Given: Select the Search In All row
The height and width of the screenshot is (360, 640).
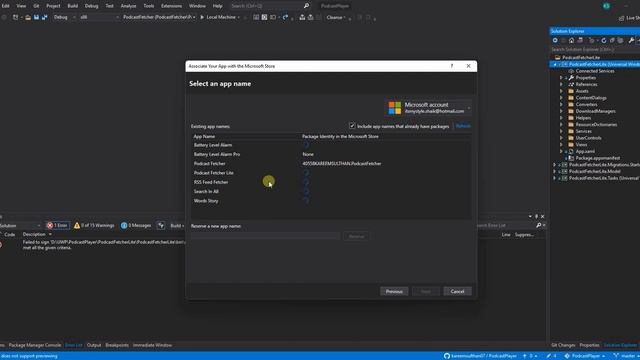Looking at the screenshot, I should (331, 191).
